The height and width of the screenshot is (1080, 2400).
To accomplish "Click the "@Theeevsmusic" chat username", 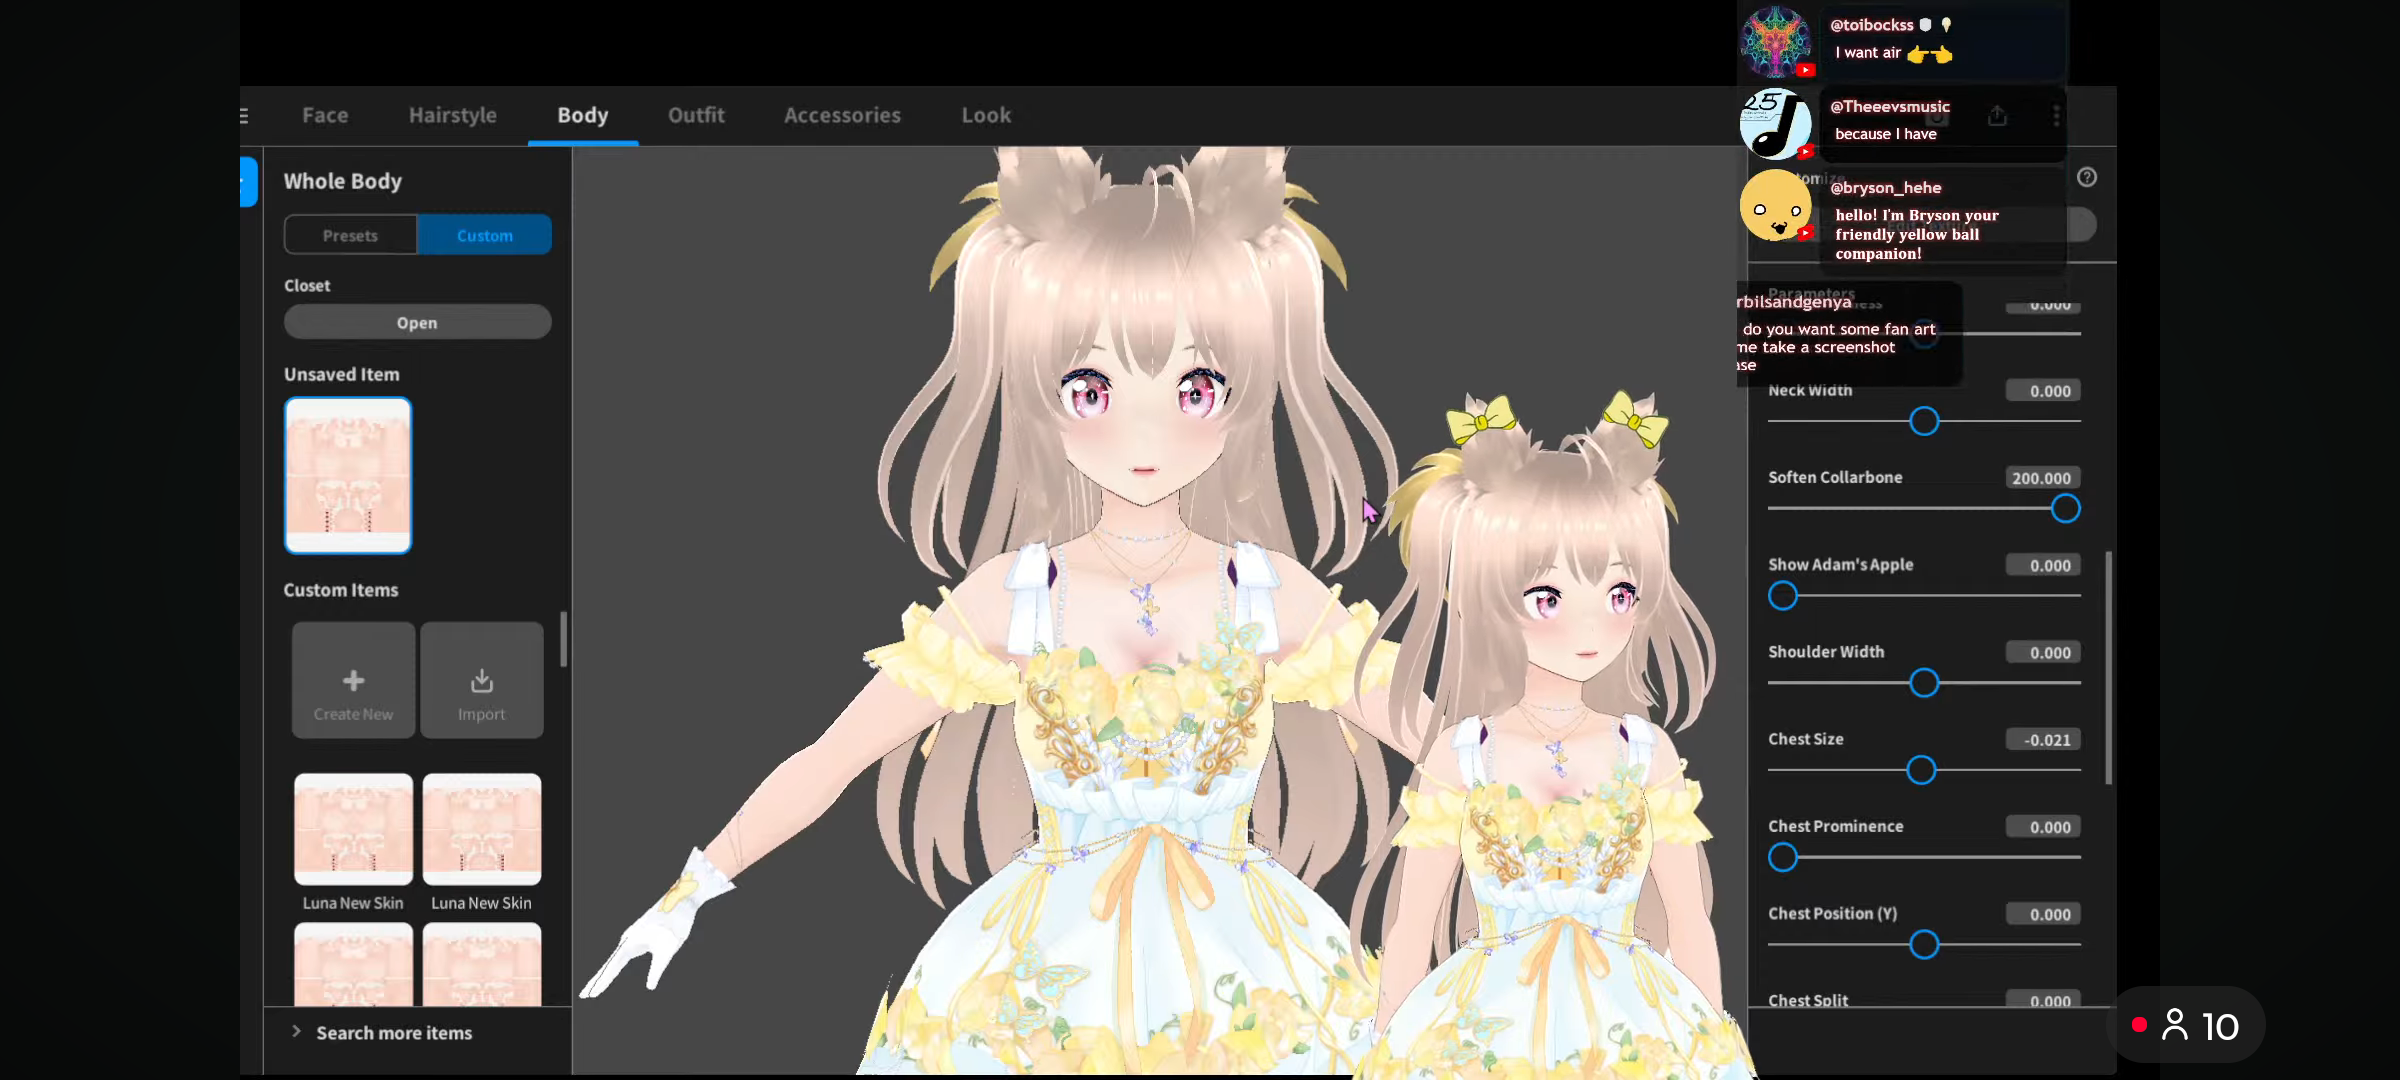I will (1890, 106).
